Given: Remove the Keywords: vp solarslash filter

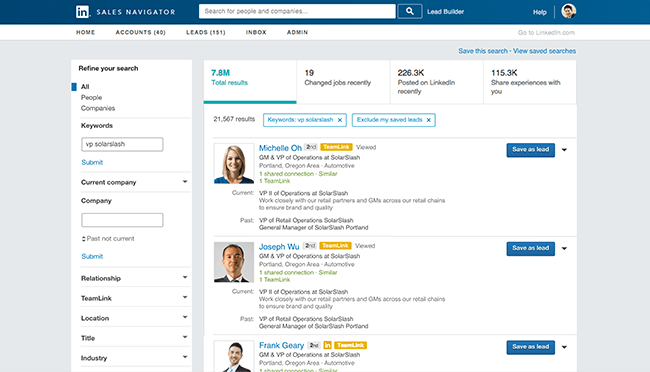Looking at the screenshot, I should [340, 120].
